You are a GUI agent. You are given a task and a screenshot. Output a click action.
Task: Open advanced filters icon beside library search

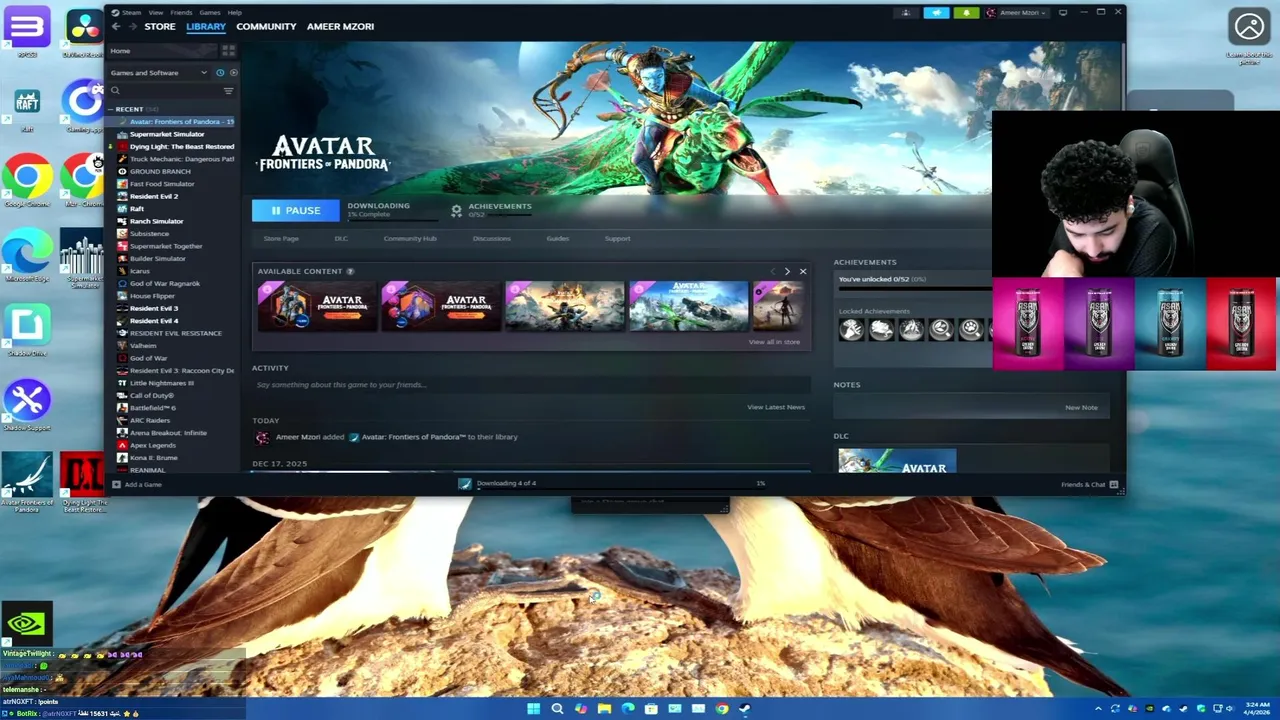pos(228,91)
